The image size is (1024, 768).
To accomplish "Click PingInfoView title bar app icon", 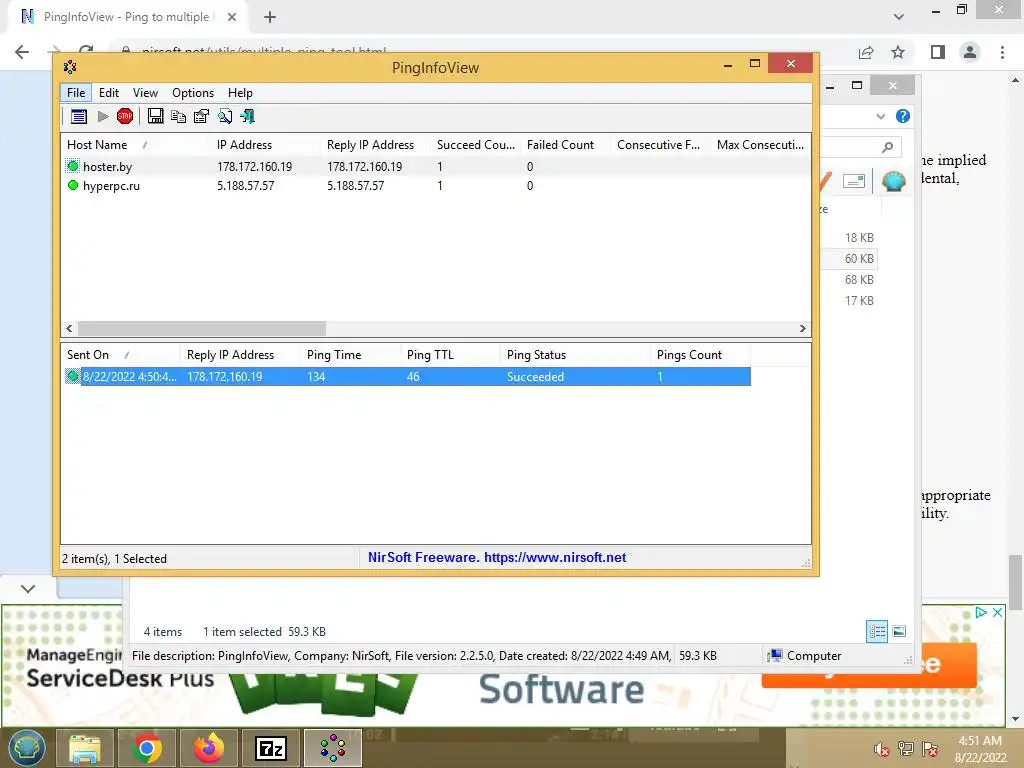I will (70, 67).
